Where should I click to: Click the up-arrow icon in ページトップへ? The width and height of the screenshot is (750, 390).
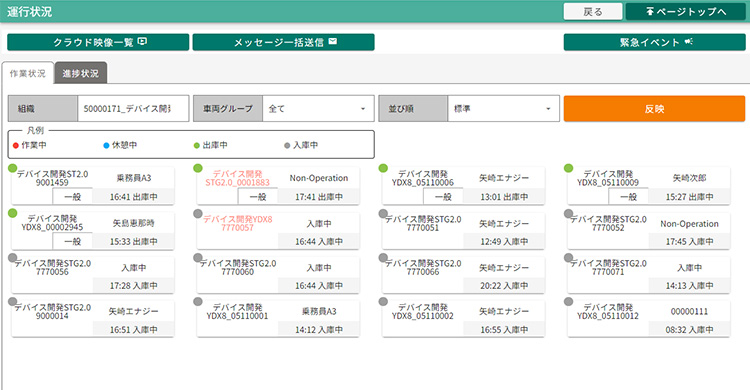click(650, 11)
